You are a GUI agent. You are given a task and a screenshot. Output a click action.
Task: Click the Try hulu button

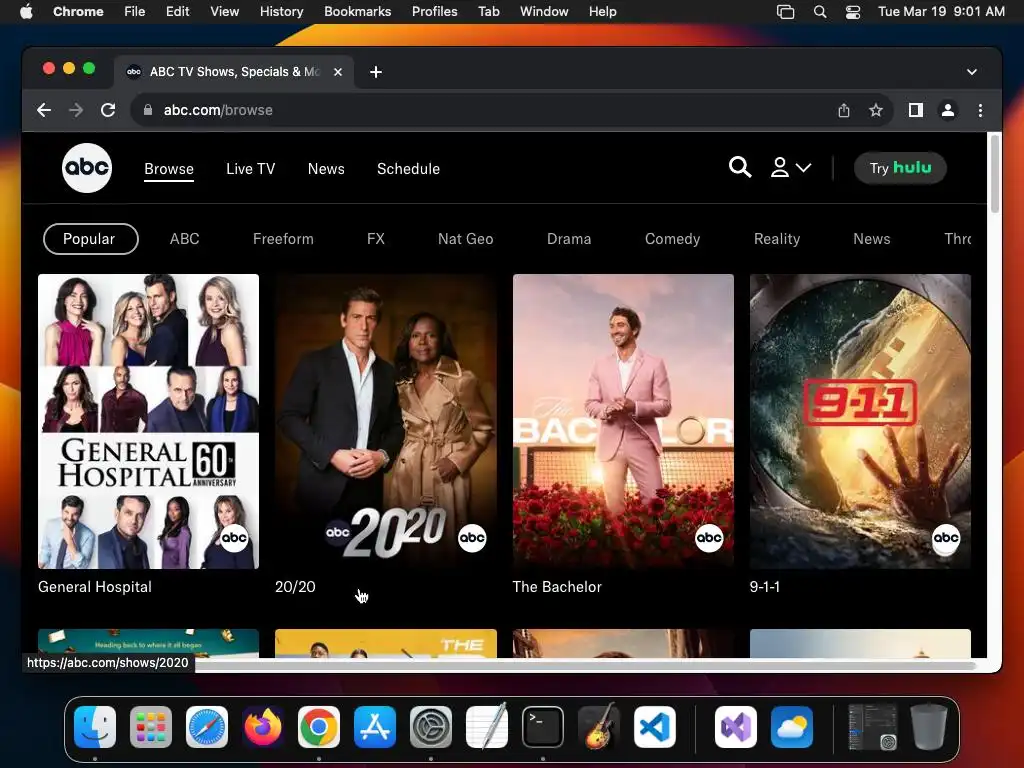tap(900, 168)
